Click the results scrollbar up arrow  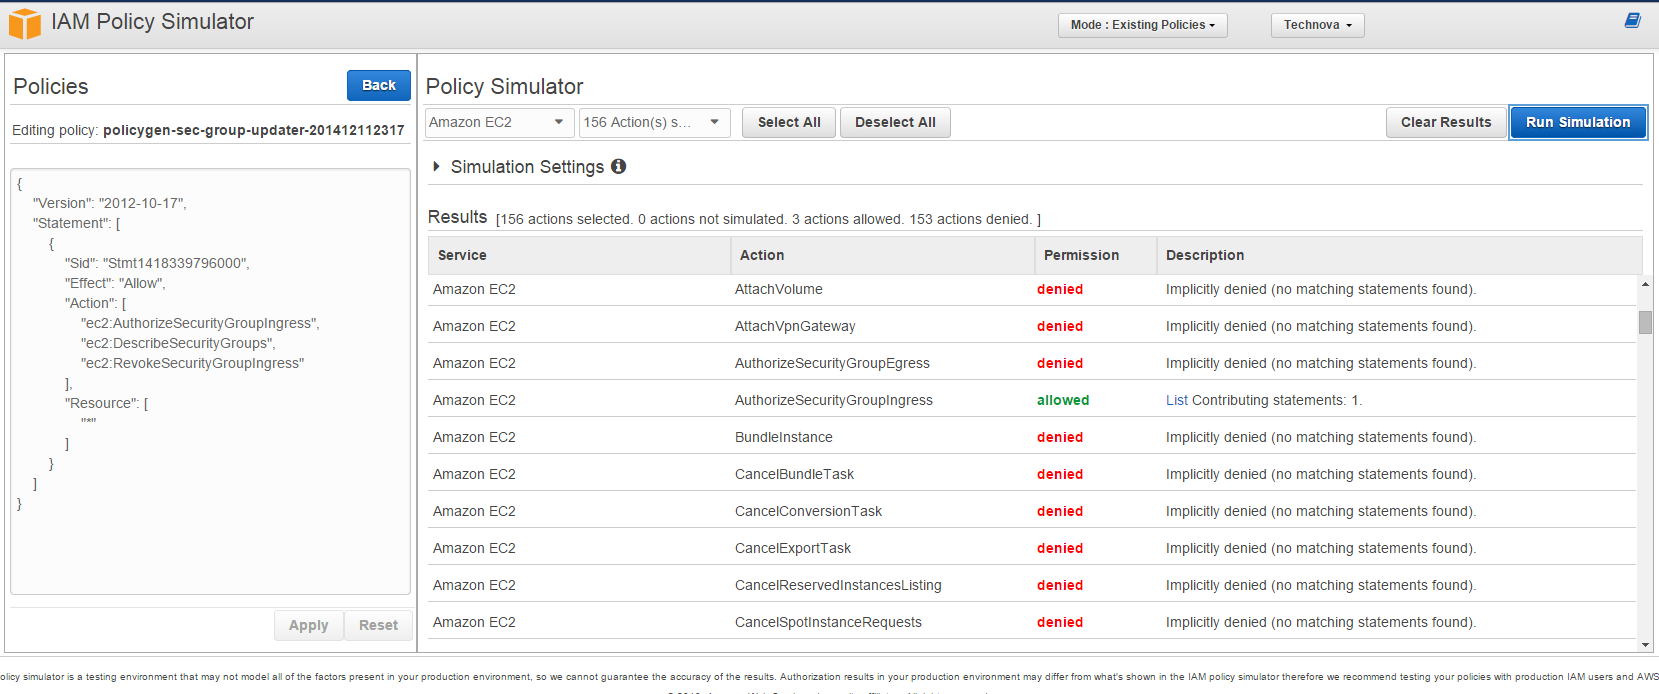[1645, 285]
